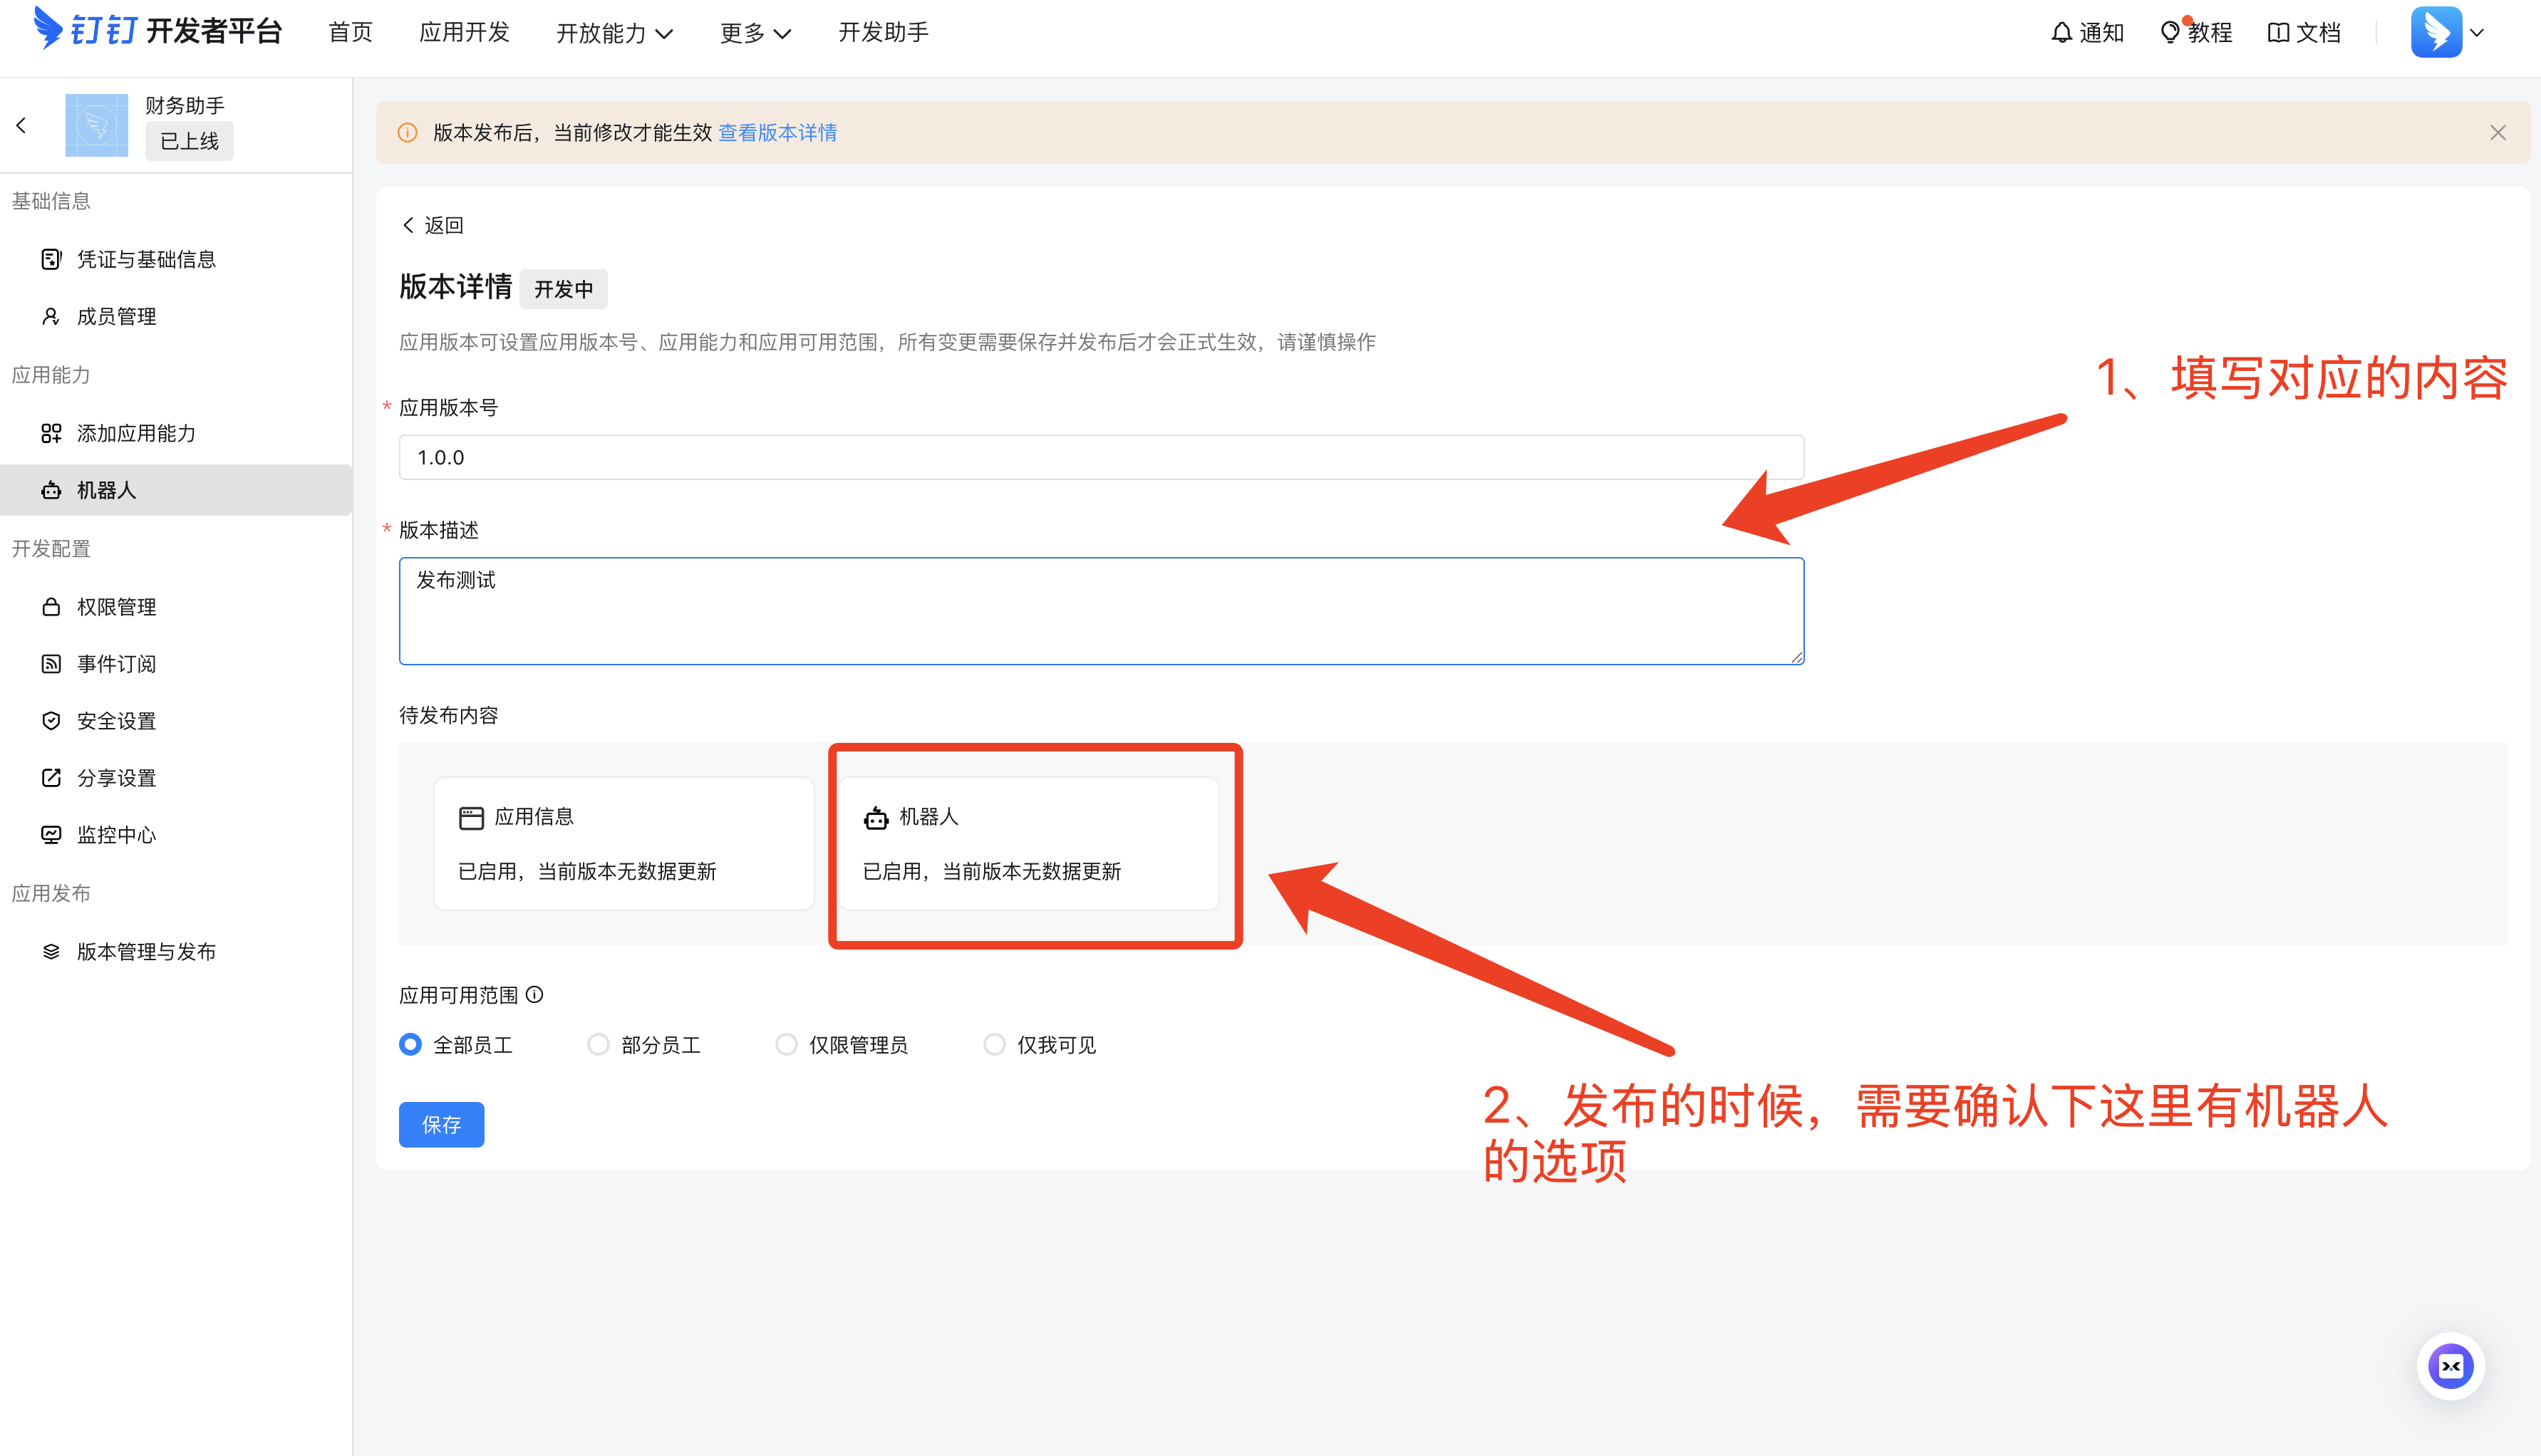Select the 部分员工 radio option
The image size is (2541, 1456).
598,1044
